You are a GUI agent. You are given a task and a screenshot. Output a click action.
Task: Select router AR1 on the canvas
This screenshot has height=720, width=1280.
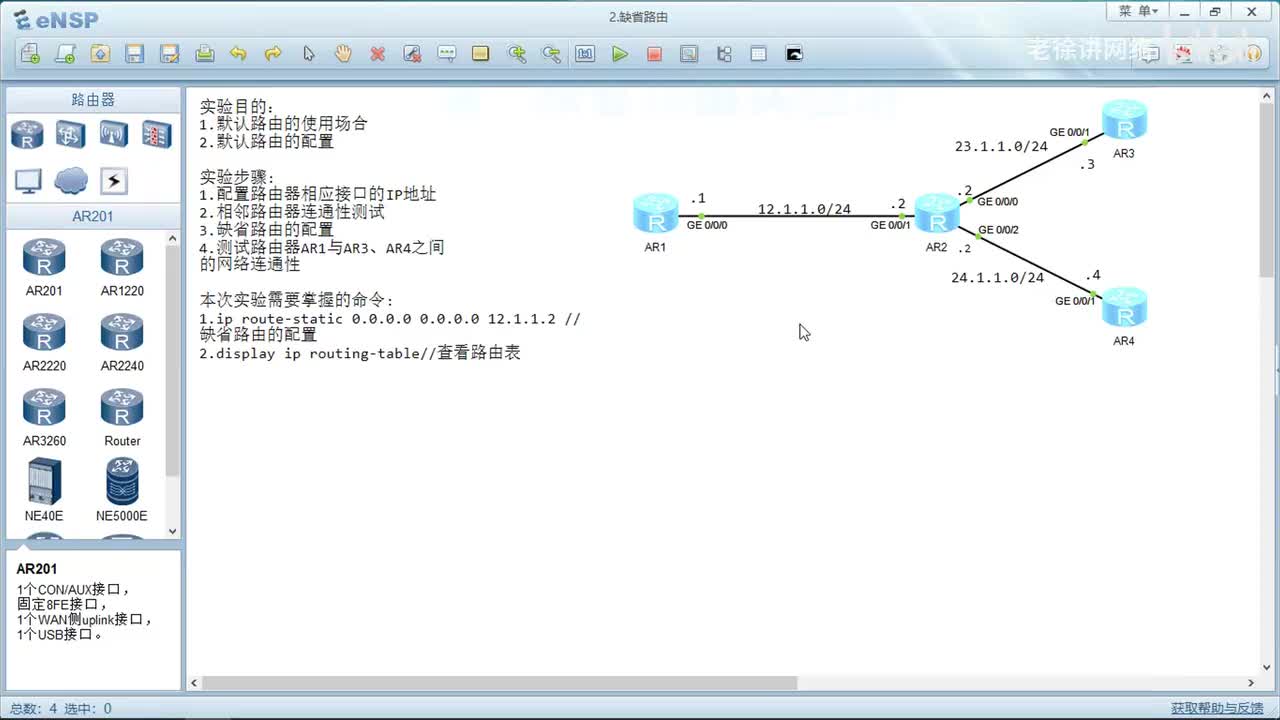click(655, 214)
